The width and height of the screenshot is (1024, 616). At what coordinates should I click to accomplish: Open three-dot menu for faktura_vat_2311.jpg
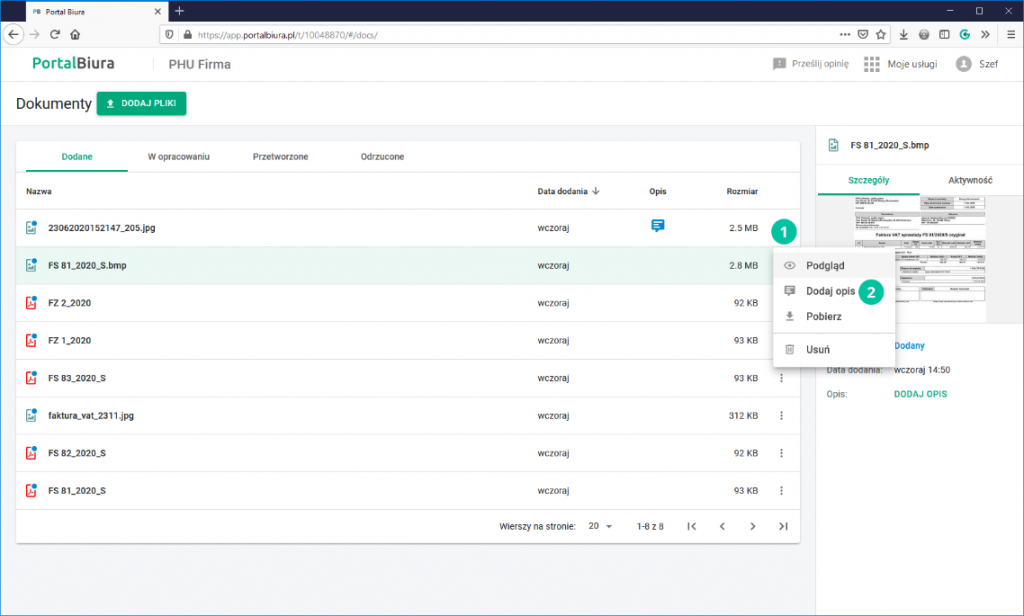pyautogui.click(x=781, y=415)
